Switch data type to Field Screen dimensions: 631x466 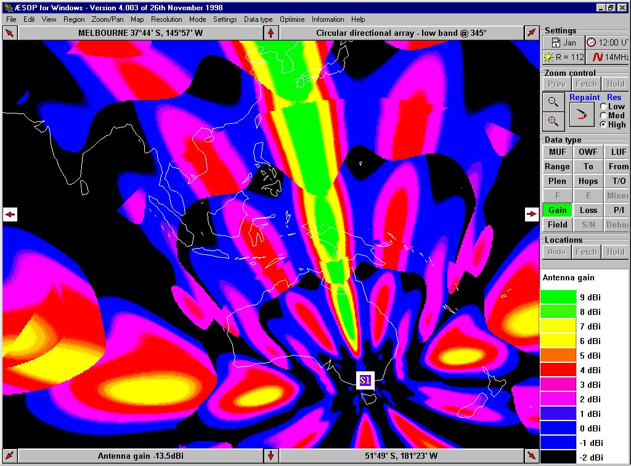[557, 225]
